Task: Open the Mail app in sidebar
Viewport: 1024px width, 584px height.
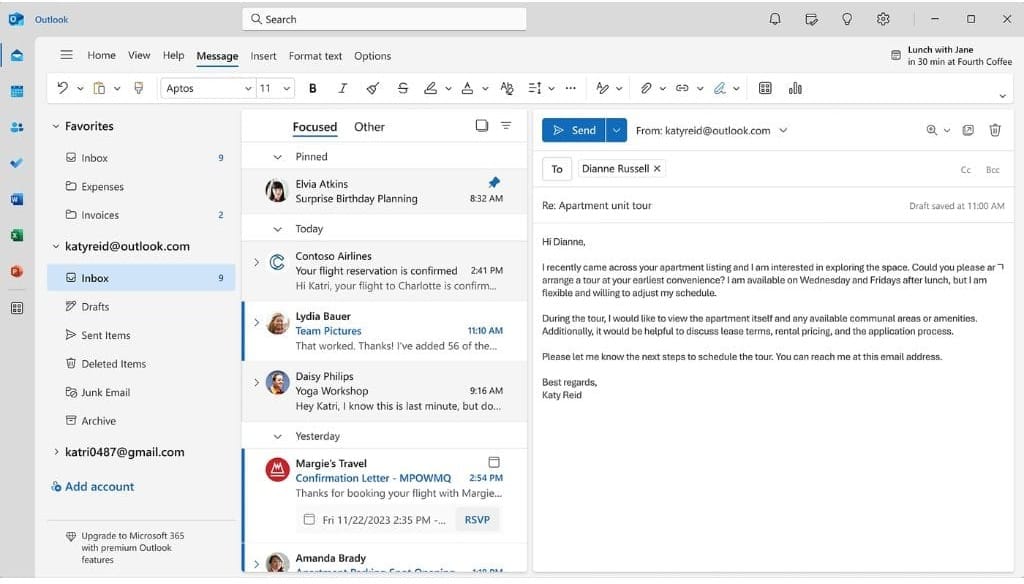Action: coord(17,56)
